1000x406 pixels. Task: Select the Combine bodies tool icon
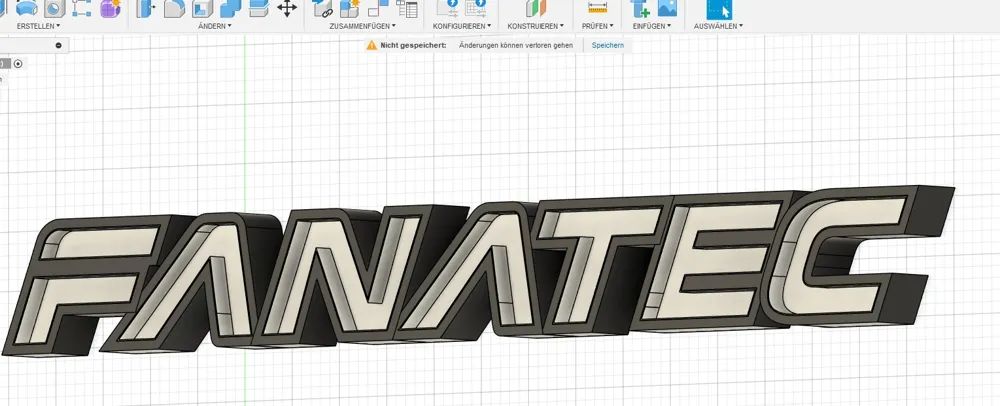tap(230, 8)
